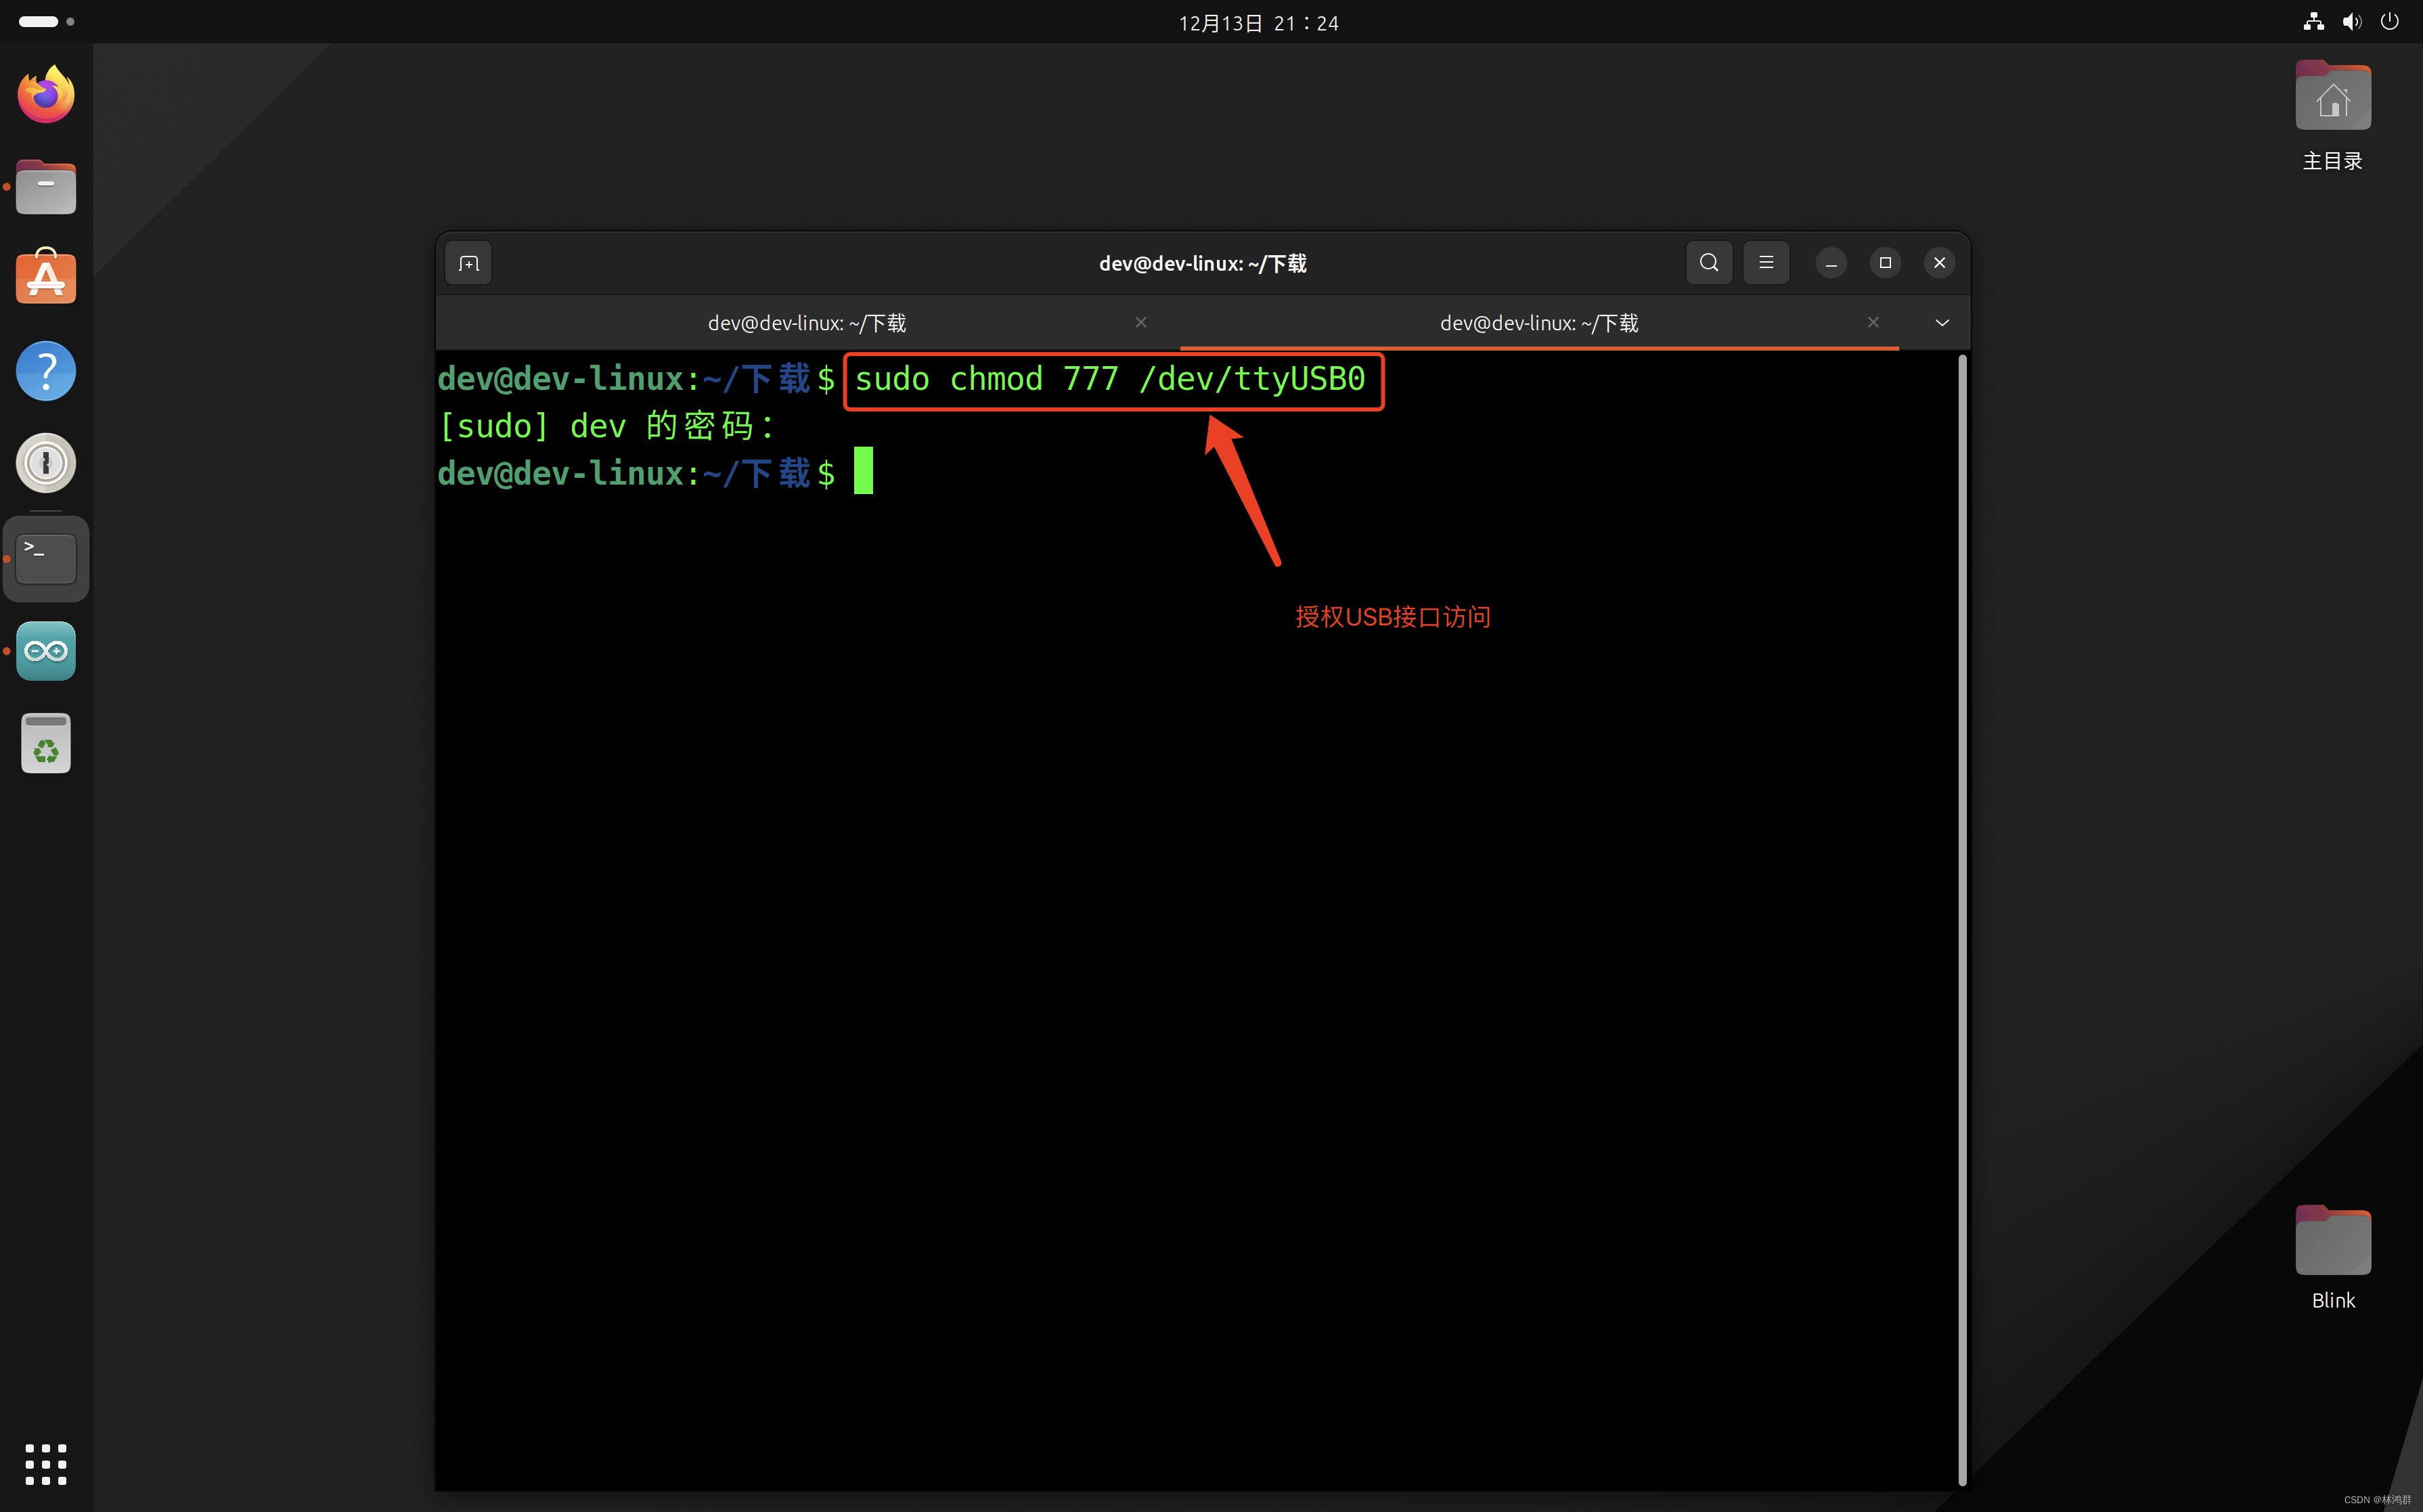This screenshot has width=2423, height=1512.
Task: Select the second terminal tab
Action: [1539, 323]
